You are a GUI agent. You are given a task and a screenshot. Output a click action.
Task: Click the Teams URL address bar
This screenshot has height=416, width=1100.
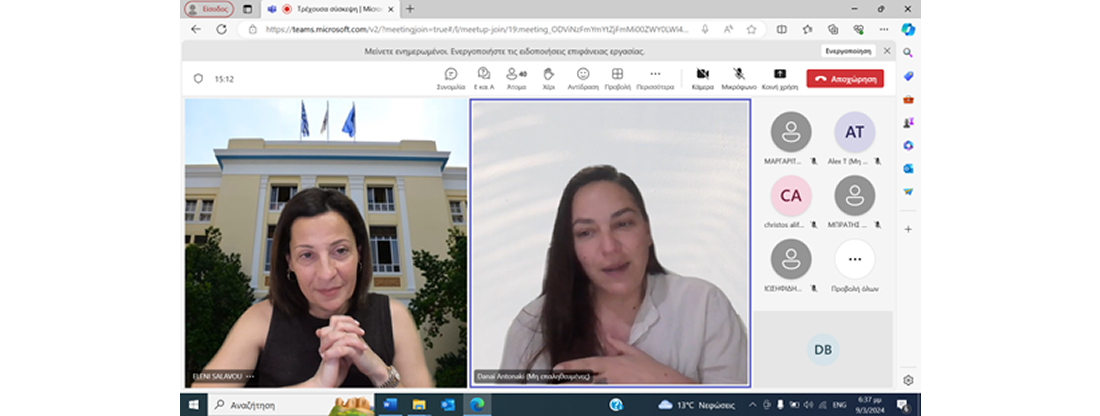[x=477, y=29]
